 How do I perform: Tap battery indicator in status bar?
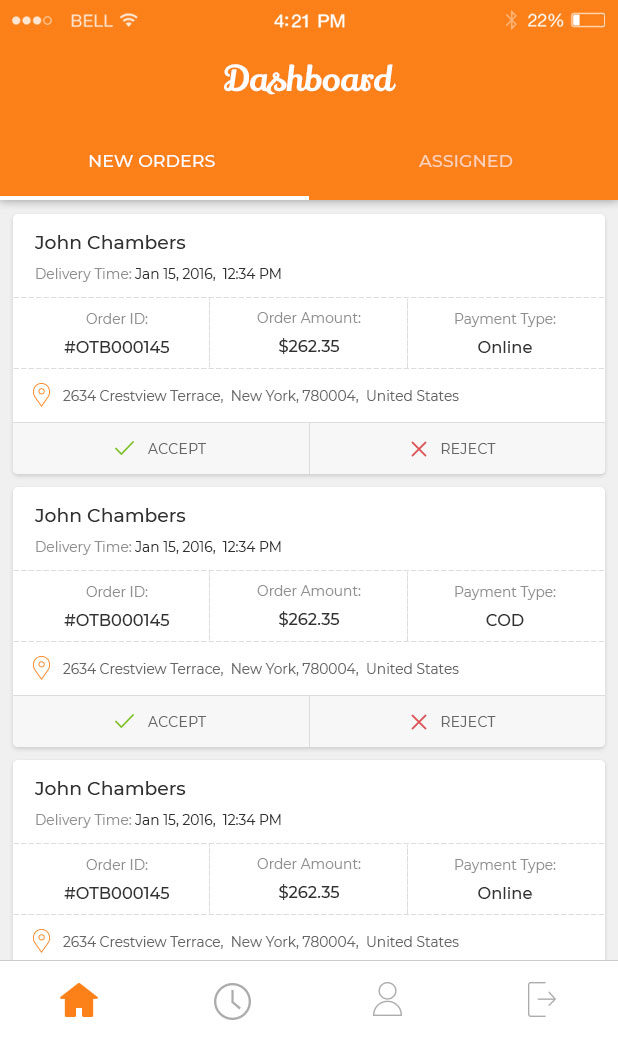(x=588, y=20)
